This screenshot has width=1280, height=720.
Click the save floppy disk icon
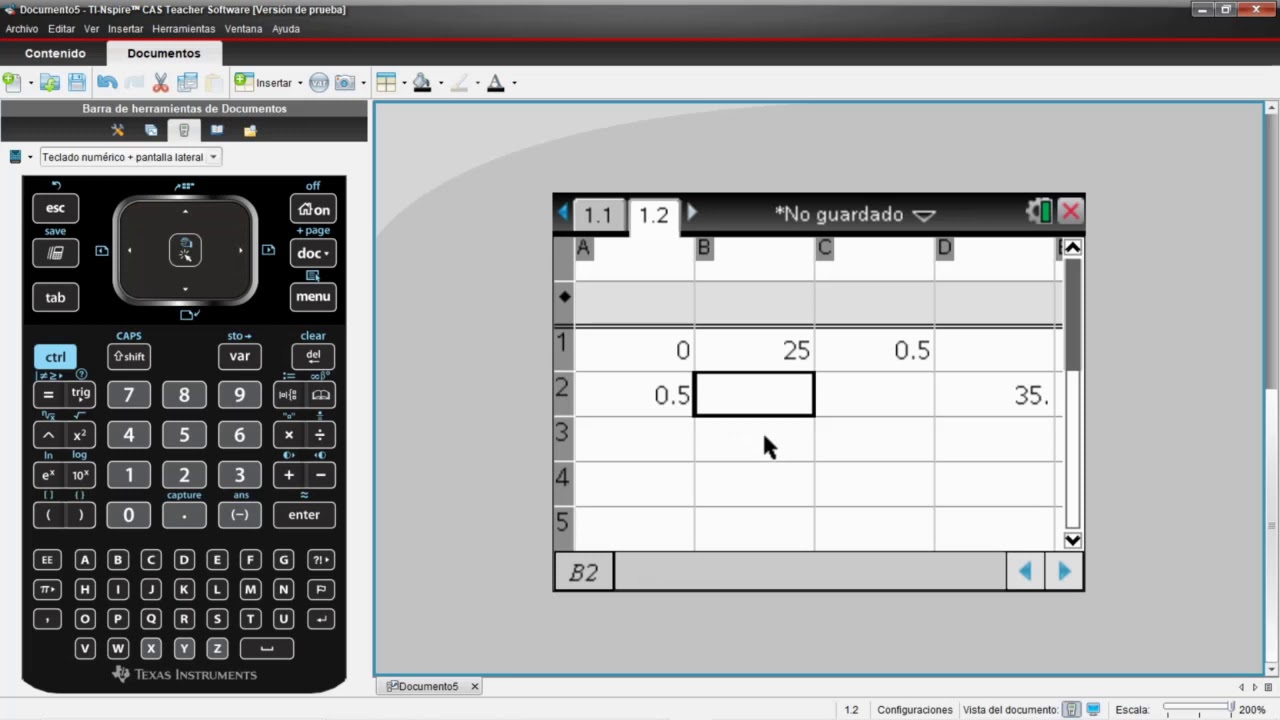click(77, 83)
